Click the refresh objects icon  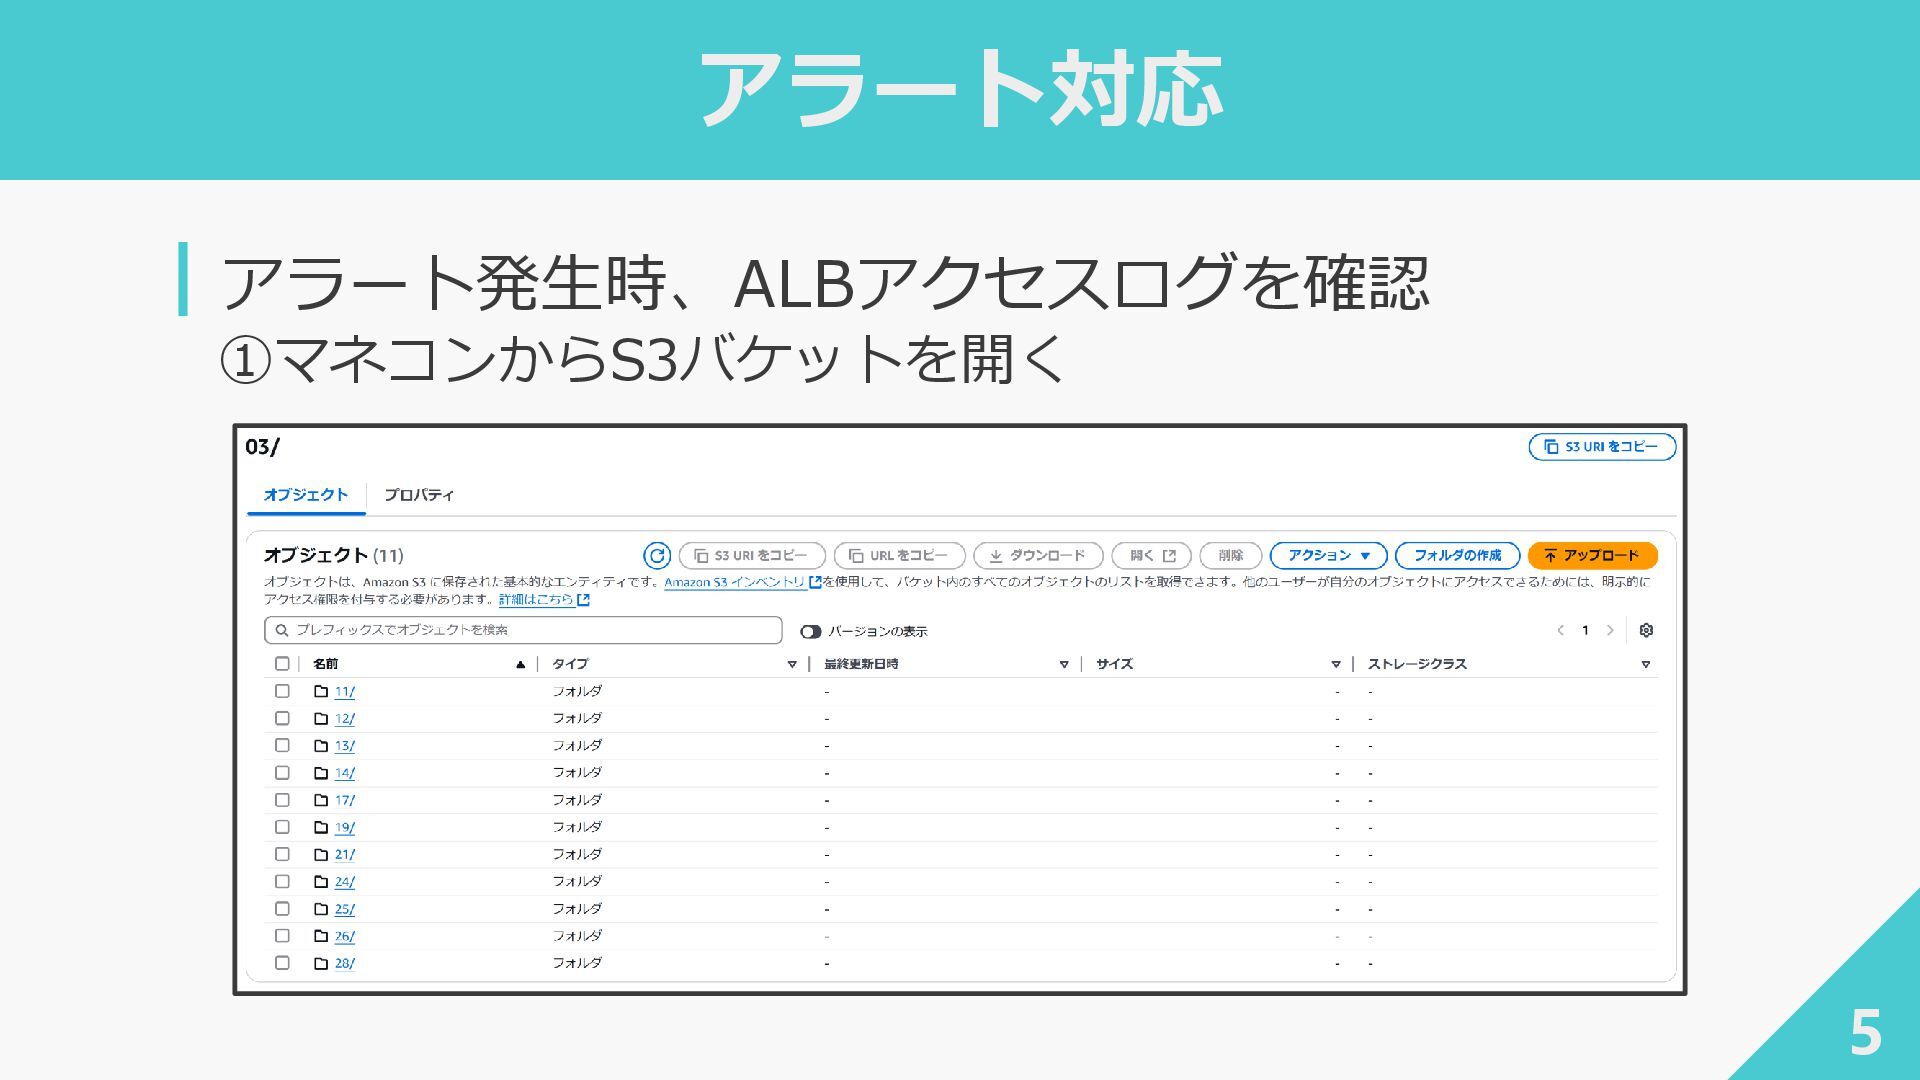point(657,556)
